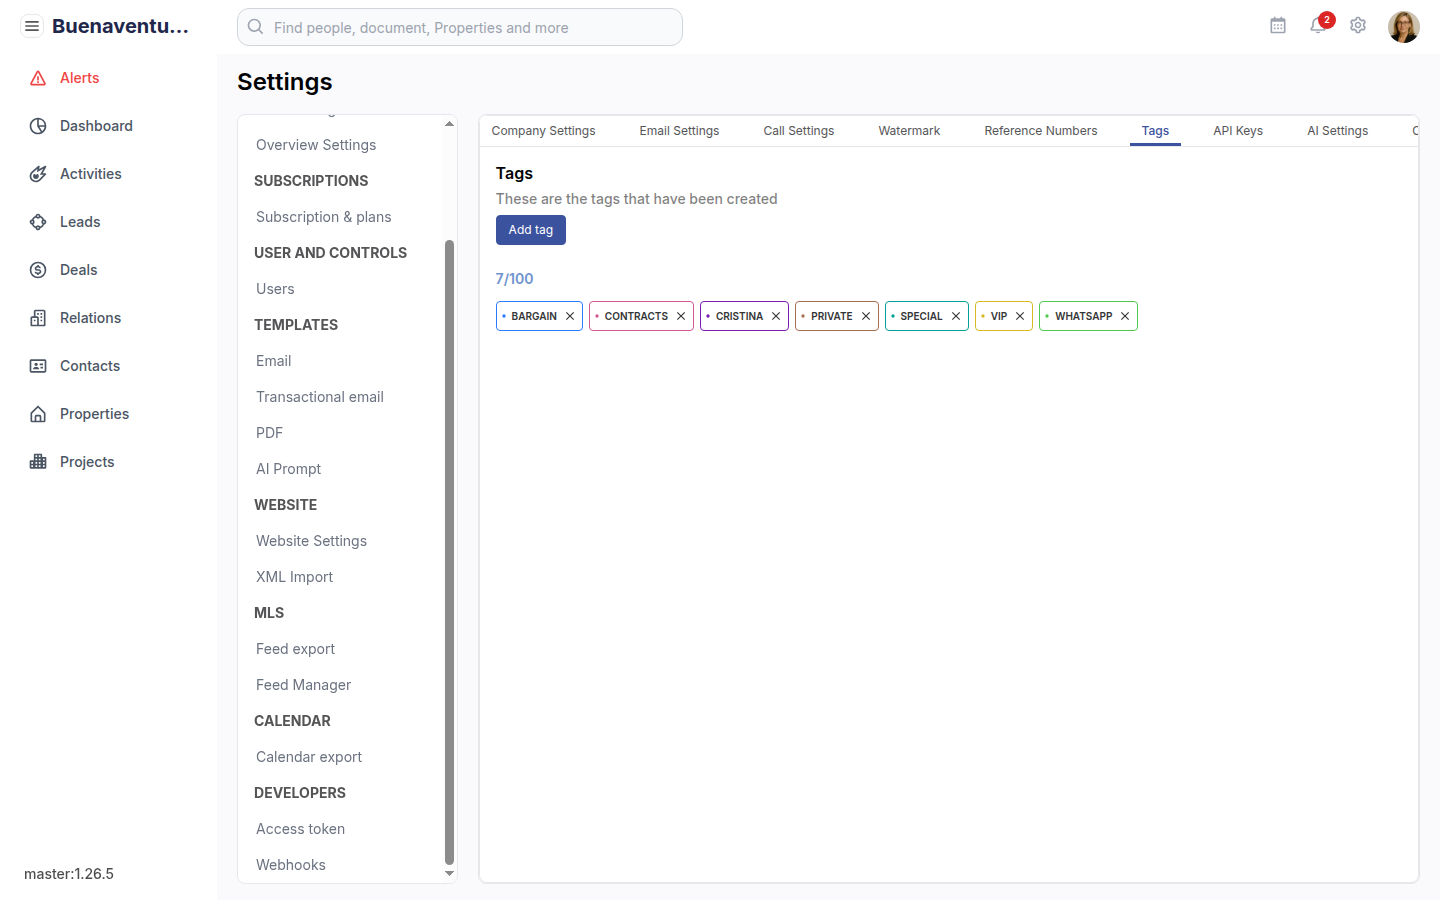Image resolution: width=1440 pixels, height=900 pixels.
Task: Switch to API Keys tab
Action: pos(1238,131)
